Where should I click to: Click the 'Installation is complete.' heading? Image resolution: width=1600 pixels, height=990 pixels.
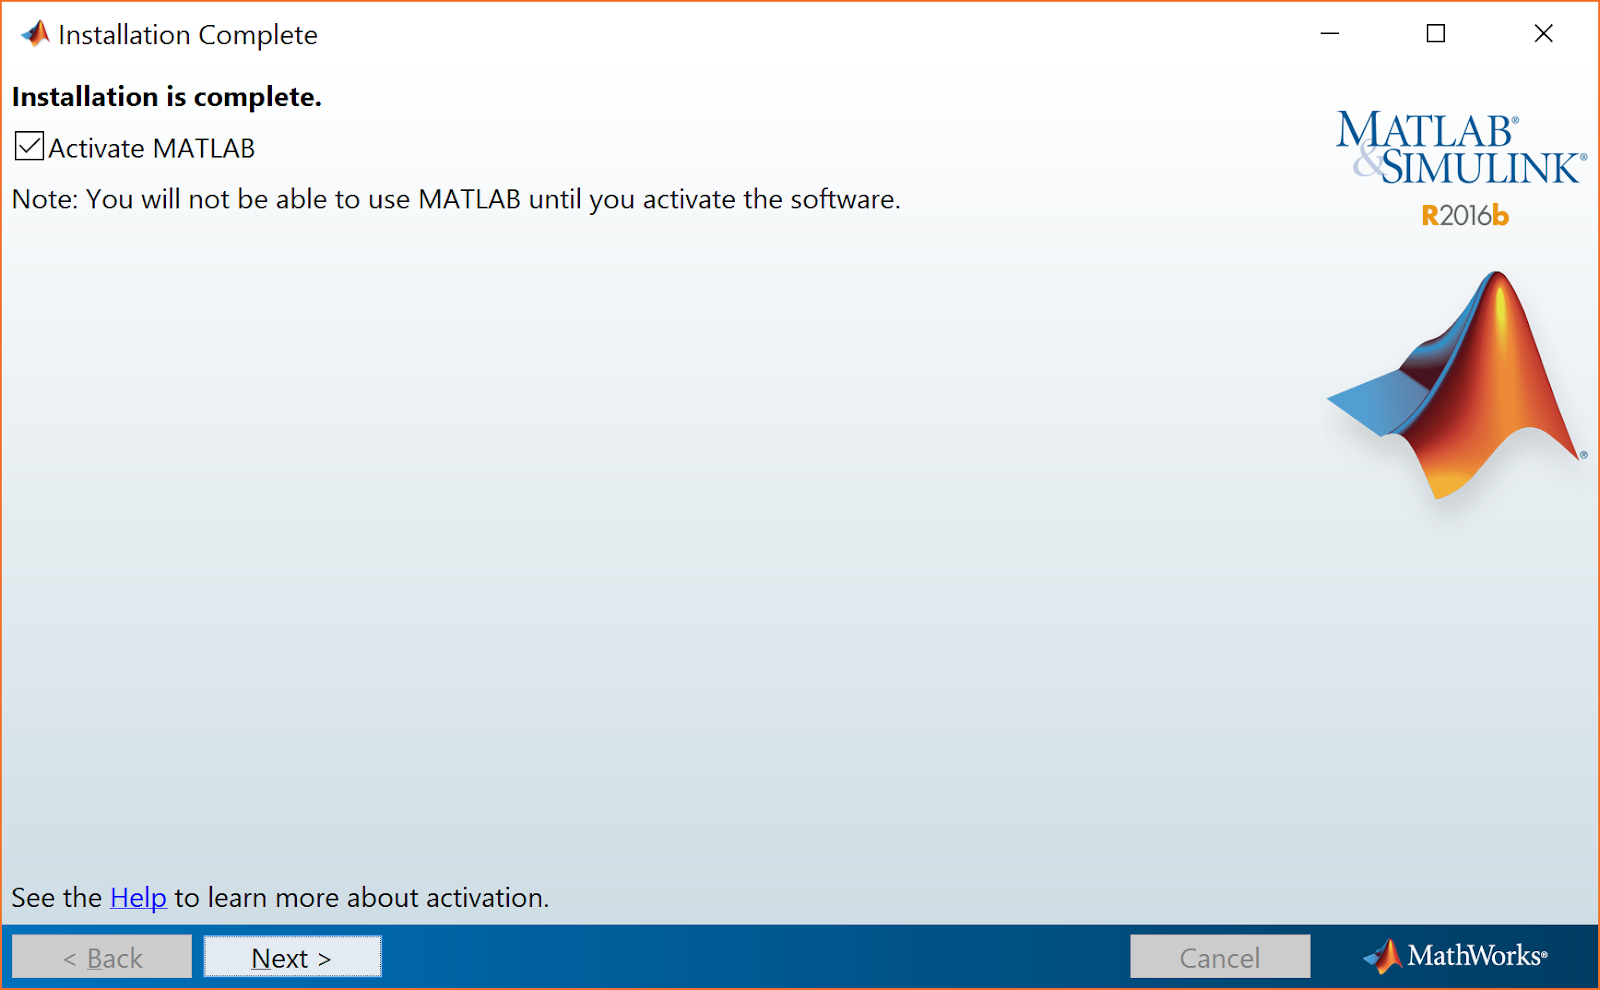167,97
